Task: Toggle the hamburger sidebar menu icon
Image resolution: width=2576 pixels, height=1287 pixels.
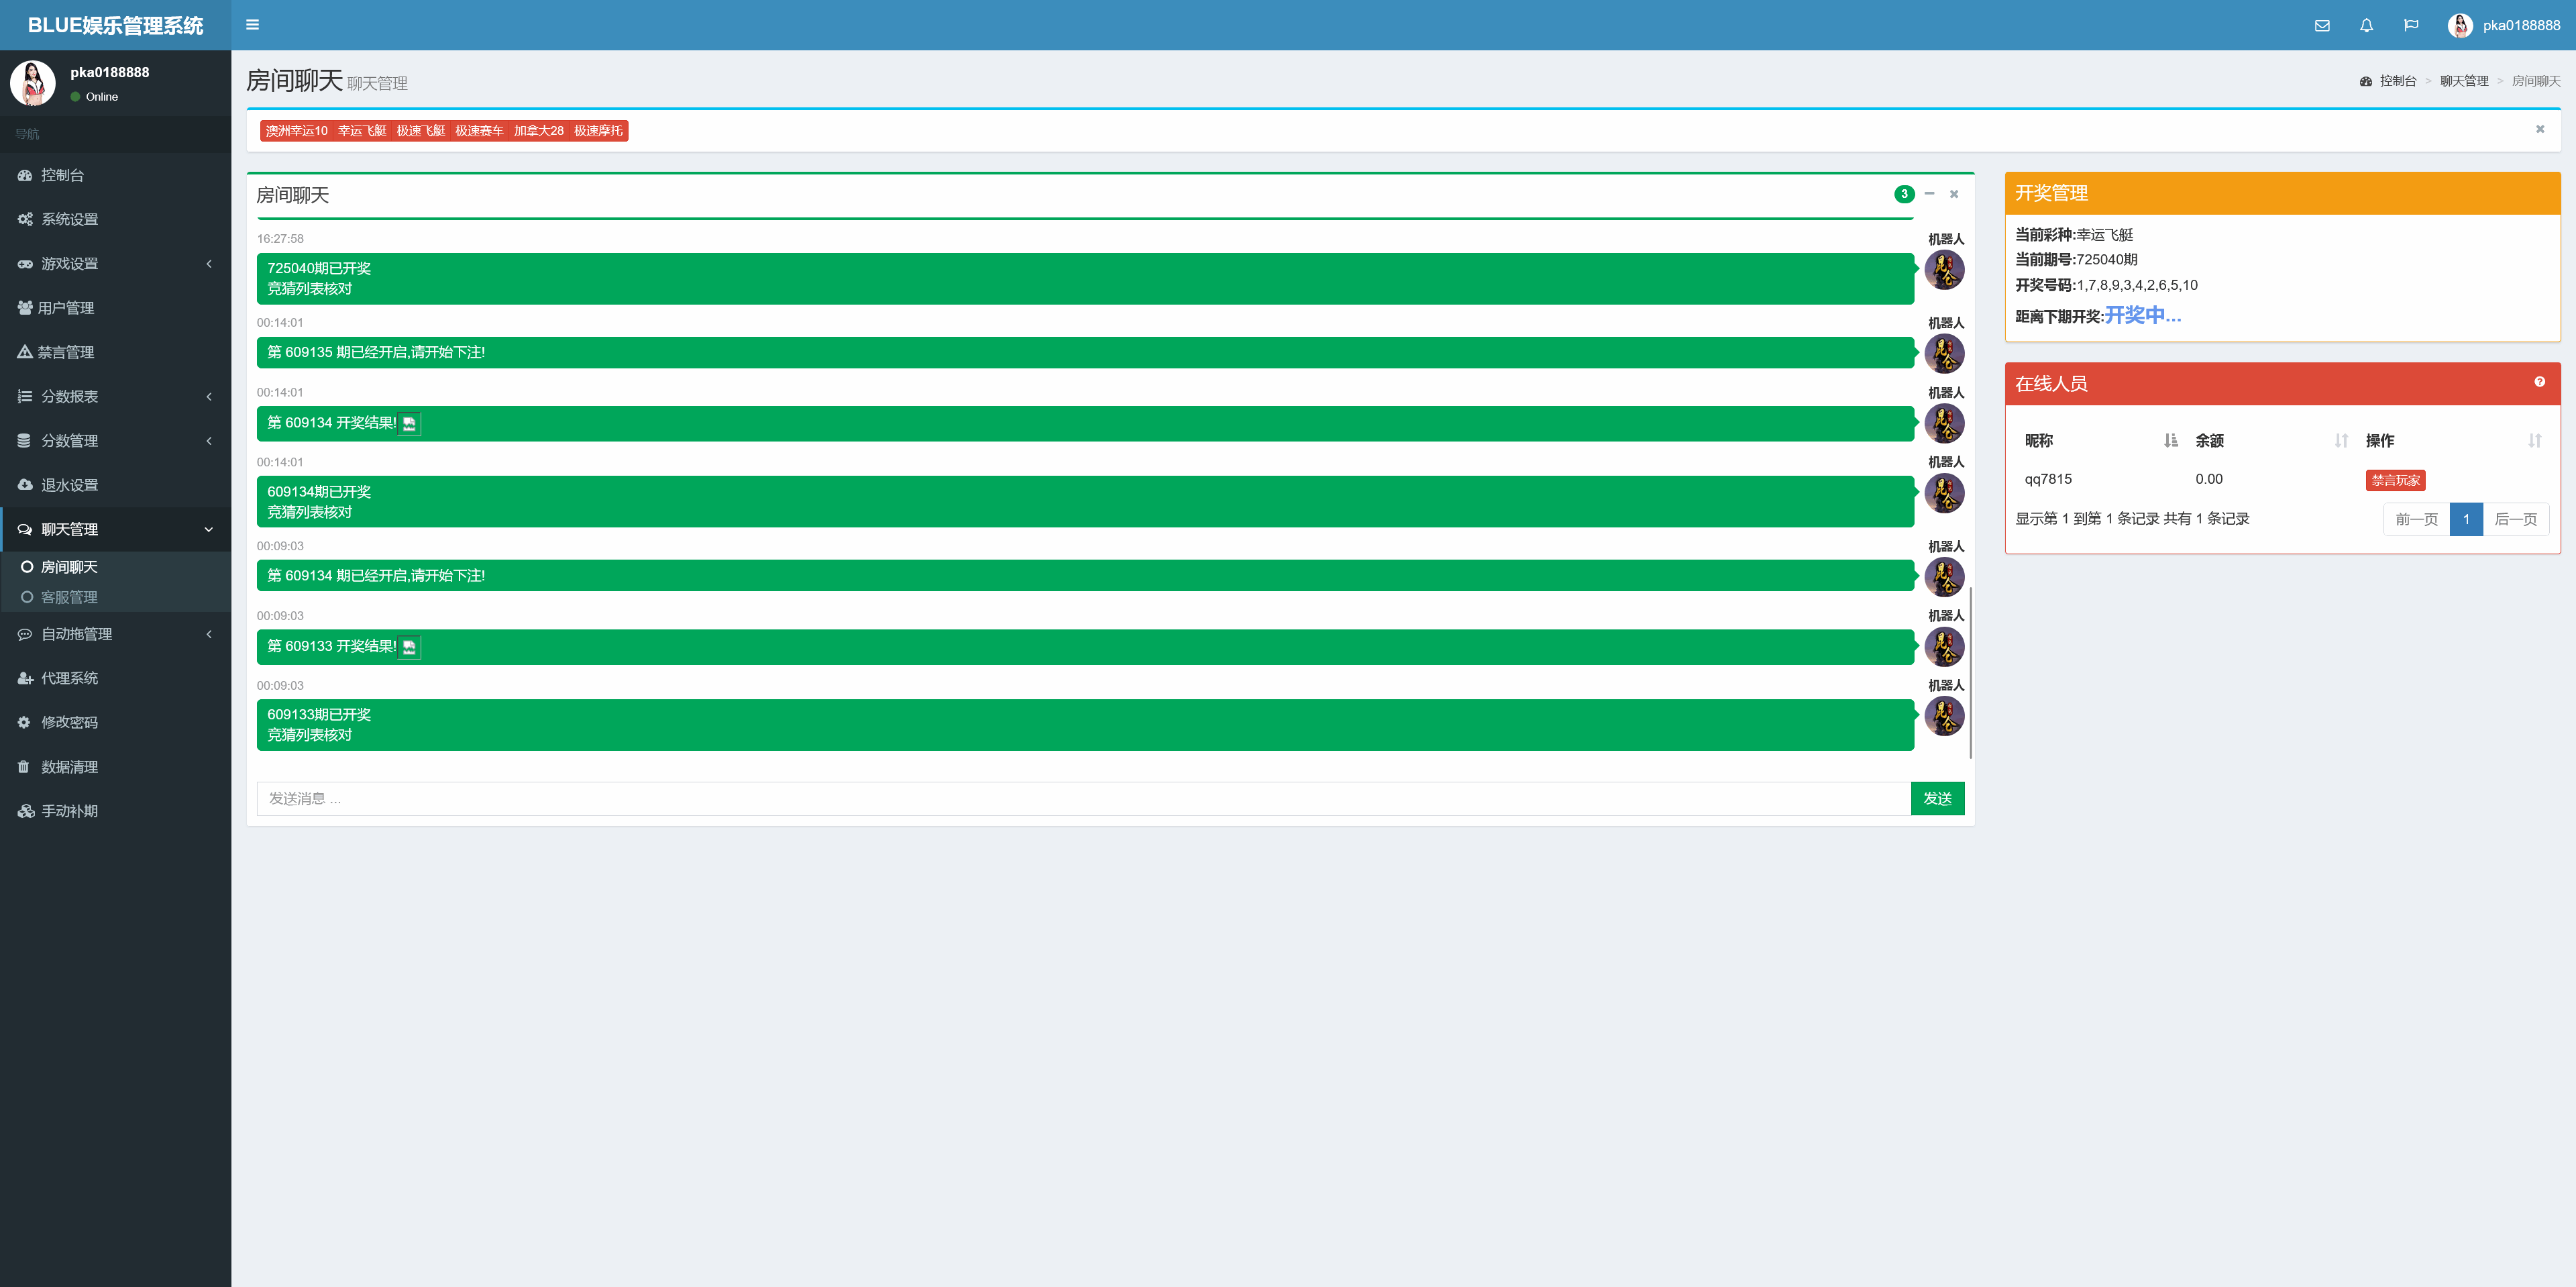Action: coord(252,25)
